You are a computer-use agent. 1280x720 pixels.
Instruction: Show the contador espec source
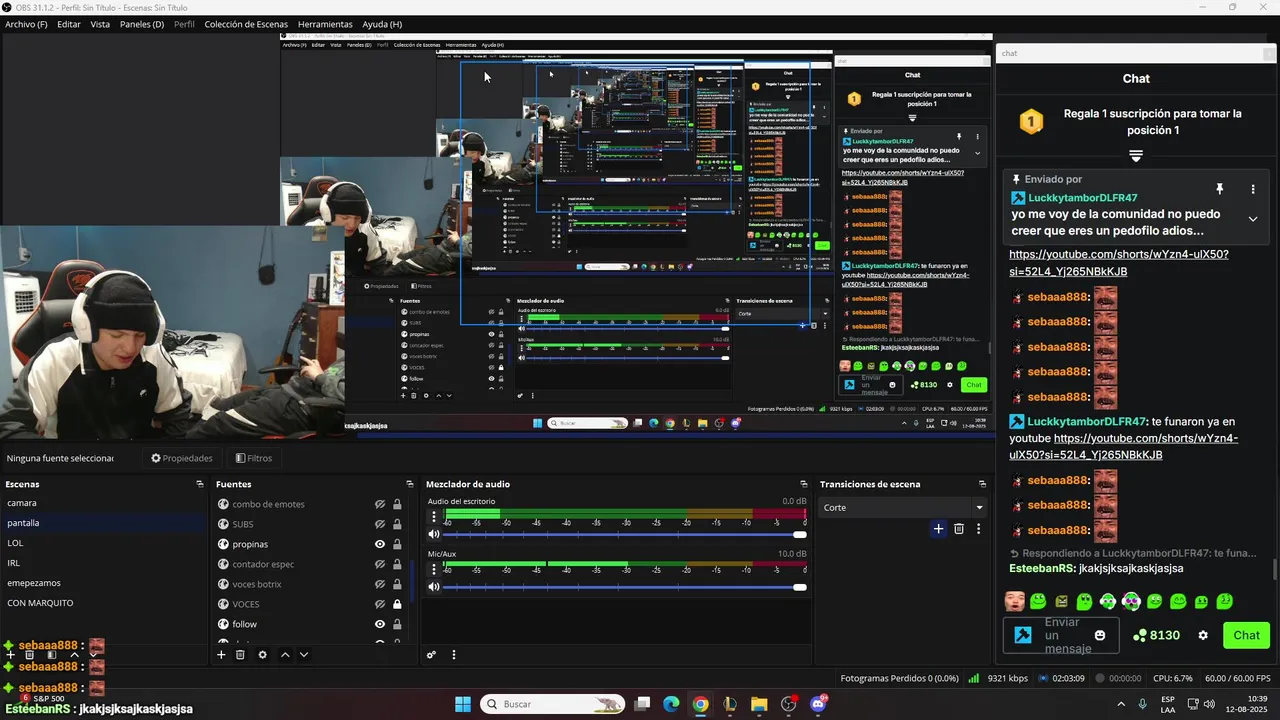380,564
